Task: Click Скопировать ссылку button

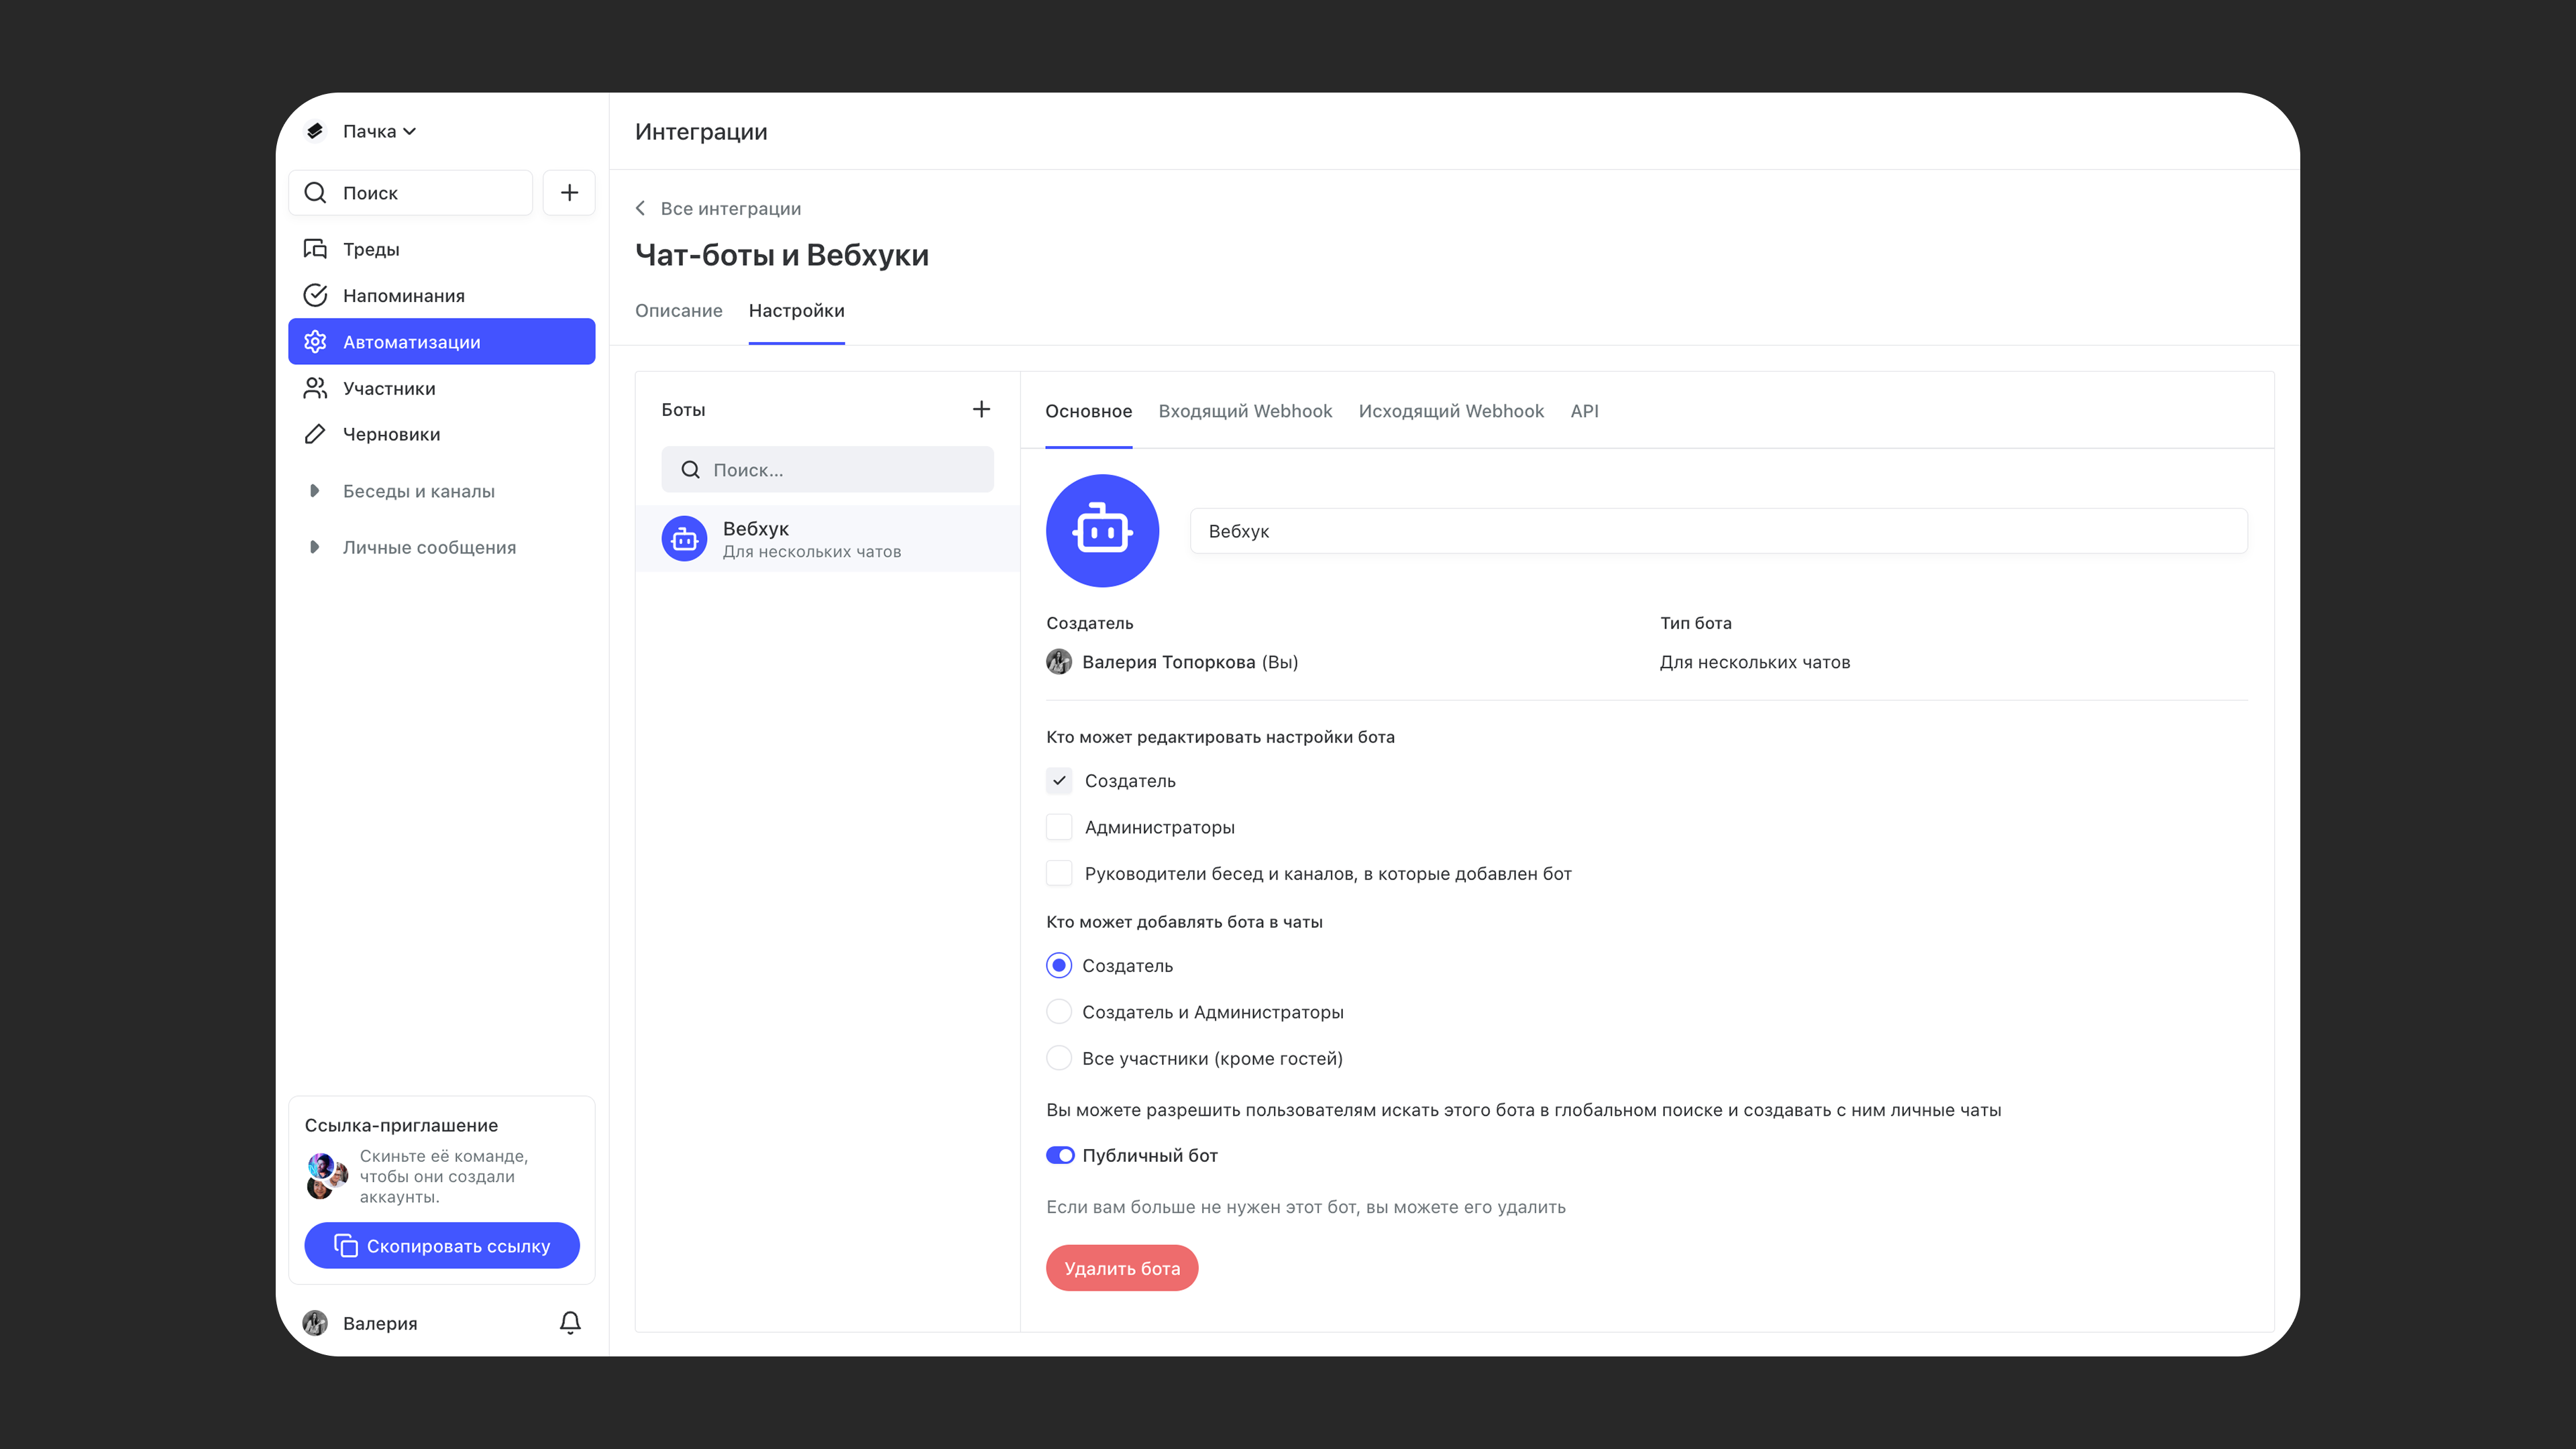Action: point(442,1246)
